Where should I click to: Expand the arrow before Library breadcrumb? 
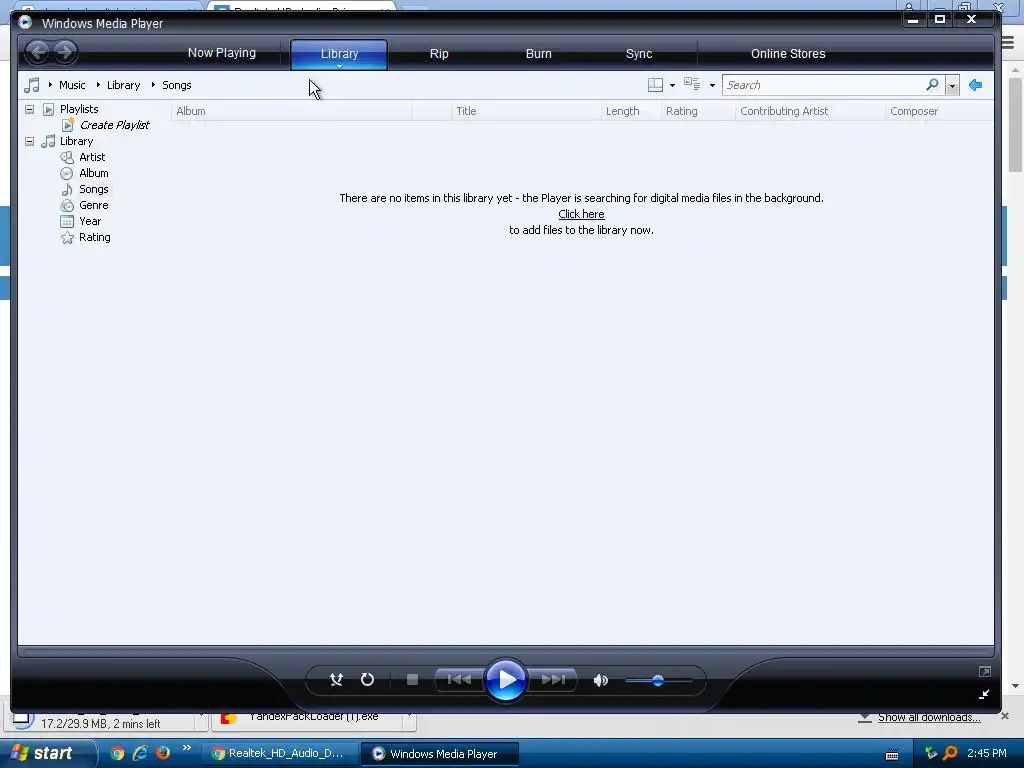coord(98,84)
